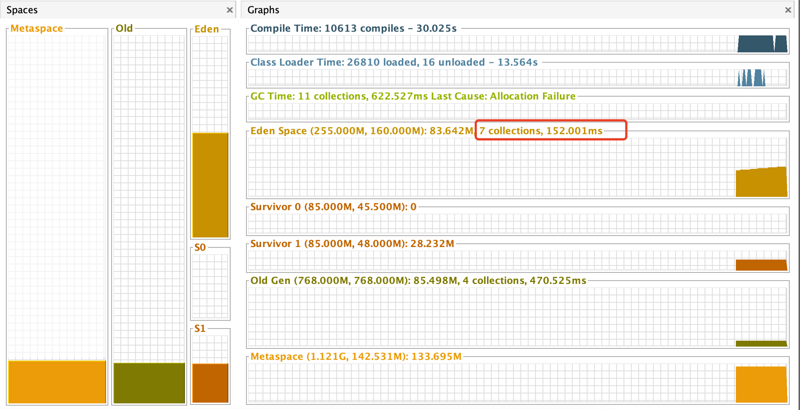
Task: Click the GC Time graph
Action: tap(517, 111)
